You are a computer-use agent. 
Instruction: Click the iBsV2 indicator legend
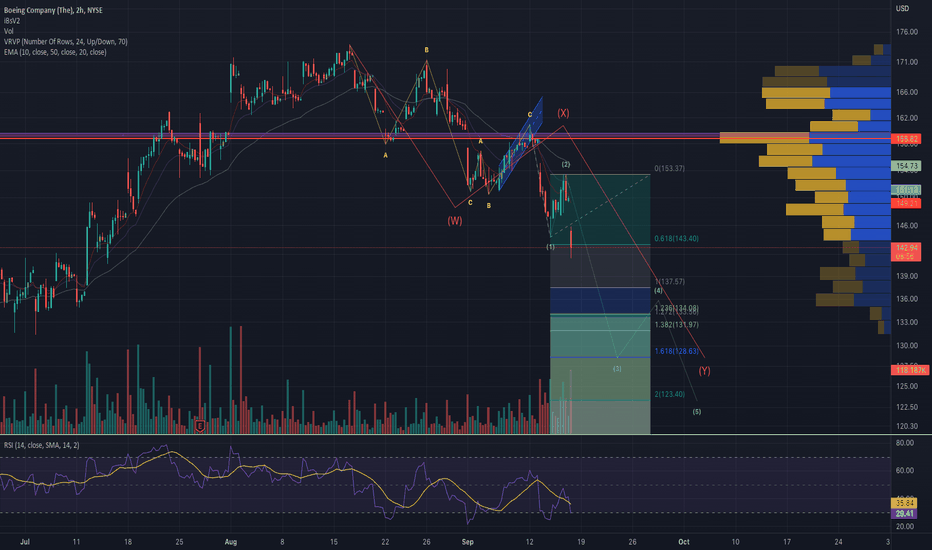(x=12, y=21)
